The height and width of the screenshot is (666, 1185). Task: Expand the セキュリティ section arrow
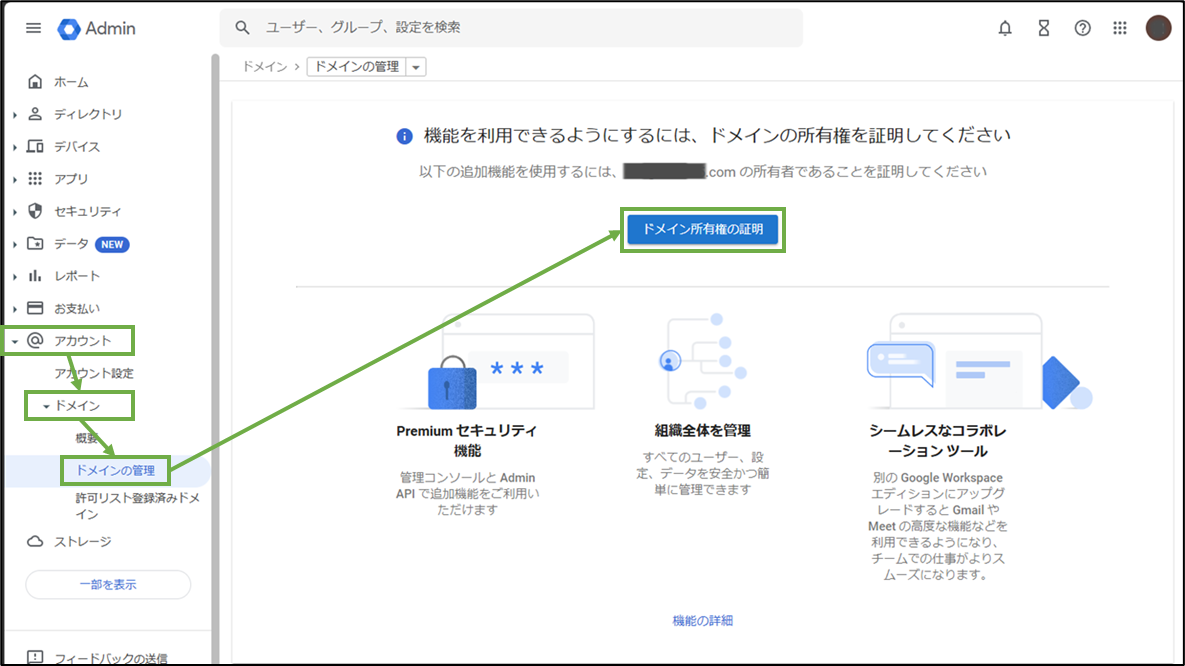(x=14, y=212)
